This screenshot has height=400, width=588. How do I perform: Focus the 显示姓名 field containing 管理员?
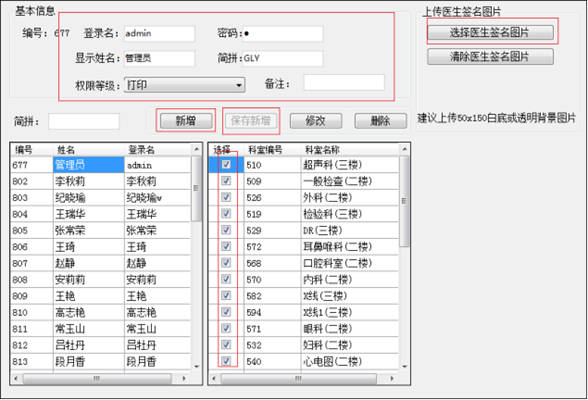[159, 58]
